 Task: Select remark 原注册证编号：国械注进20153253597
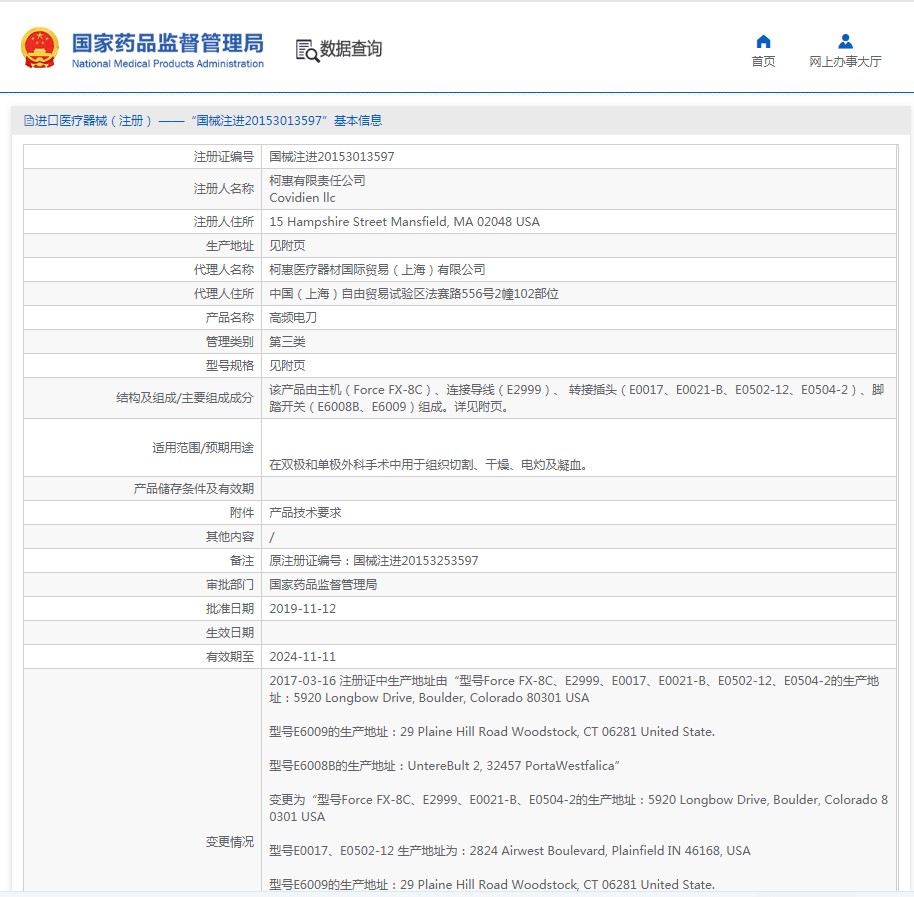374,561
